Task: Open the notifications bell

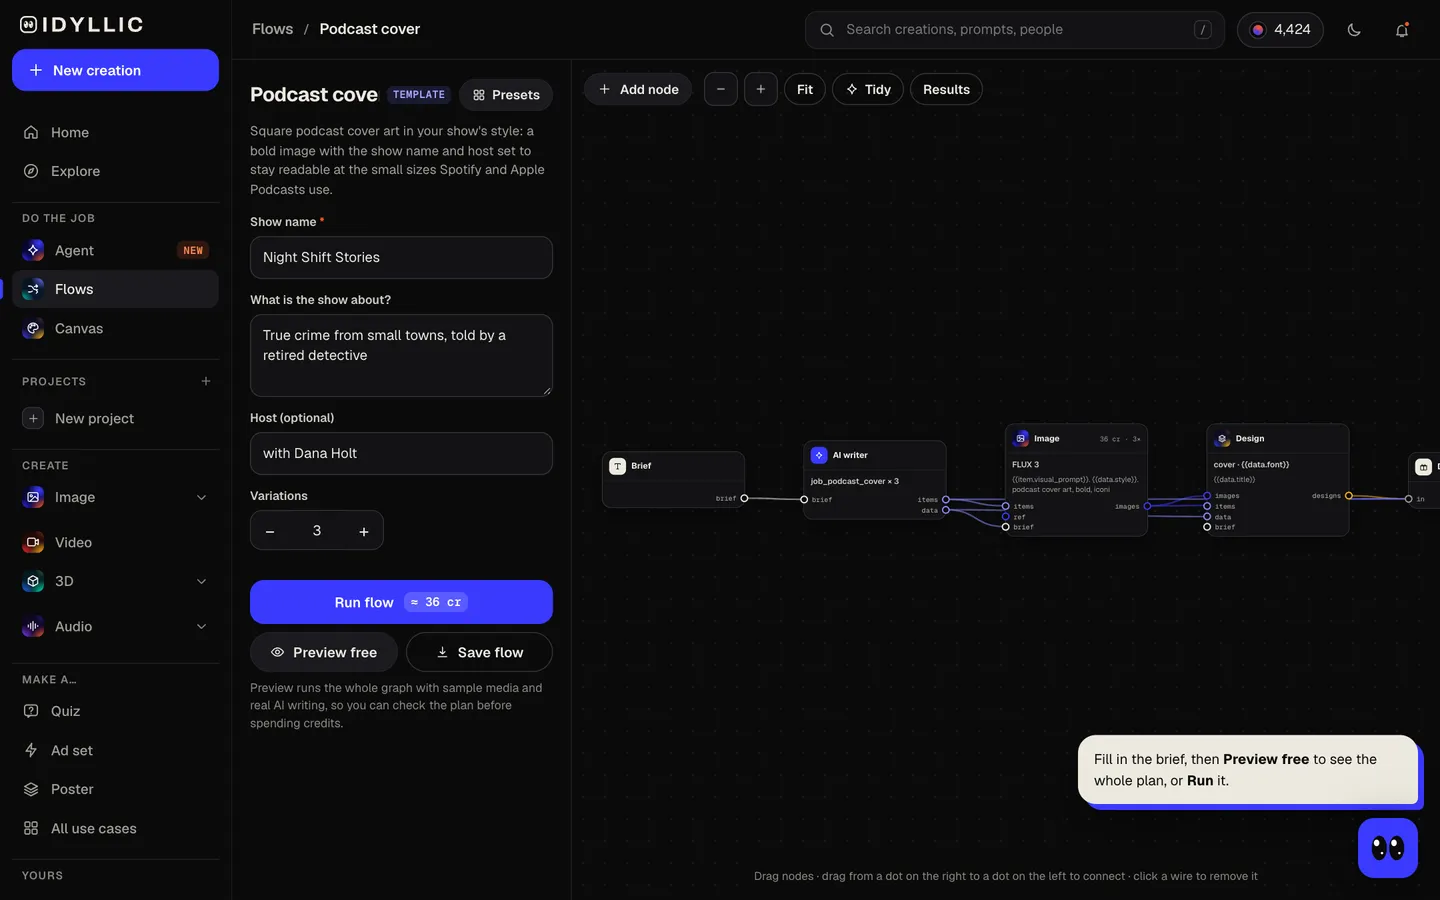Action: (1402, 30)
